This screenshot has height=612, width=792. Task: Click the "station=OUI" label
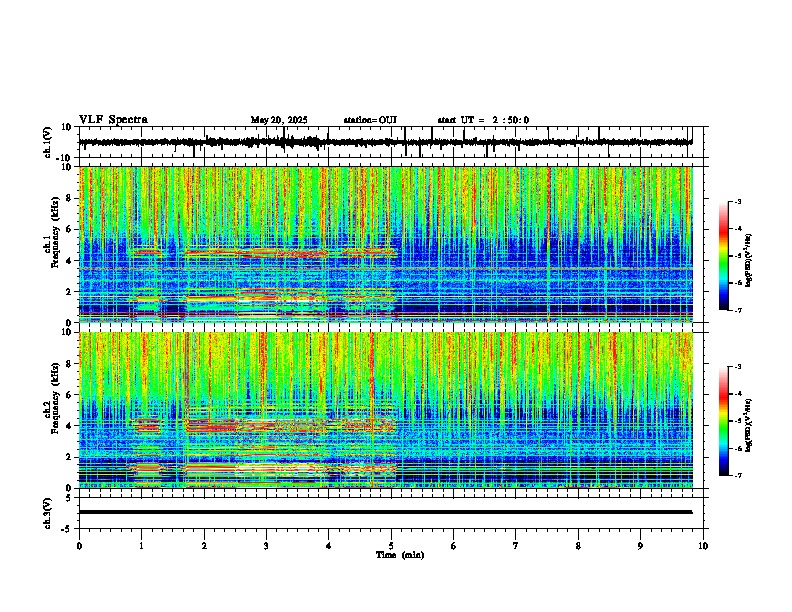pos(370,120)
